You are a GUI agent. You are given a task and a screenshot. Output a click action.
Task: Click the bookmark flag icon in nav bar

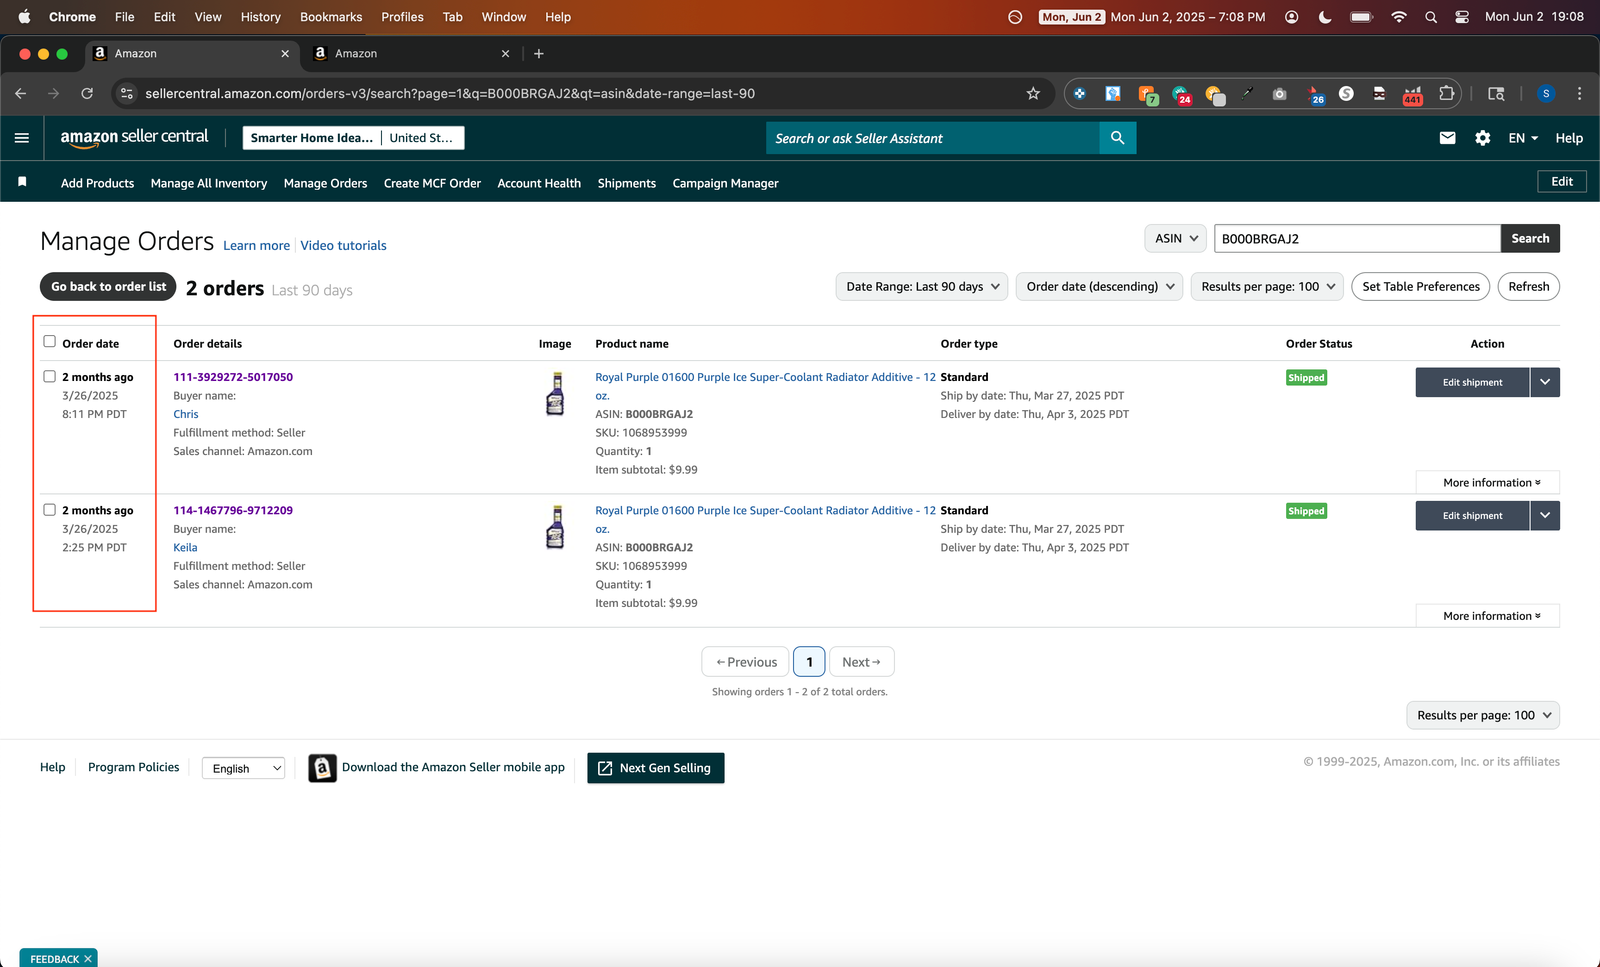click(x=22, y=182)
